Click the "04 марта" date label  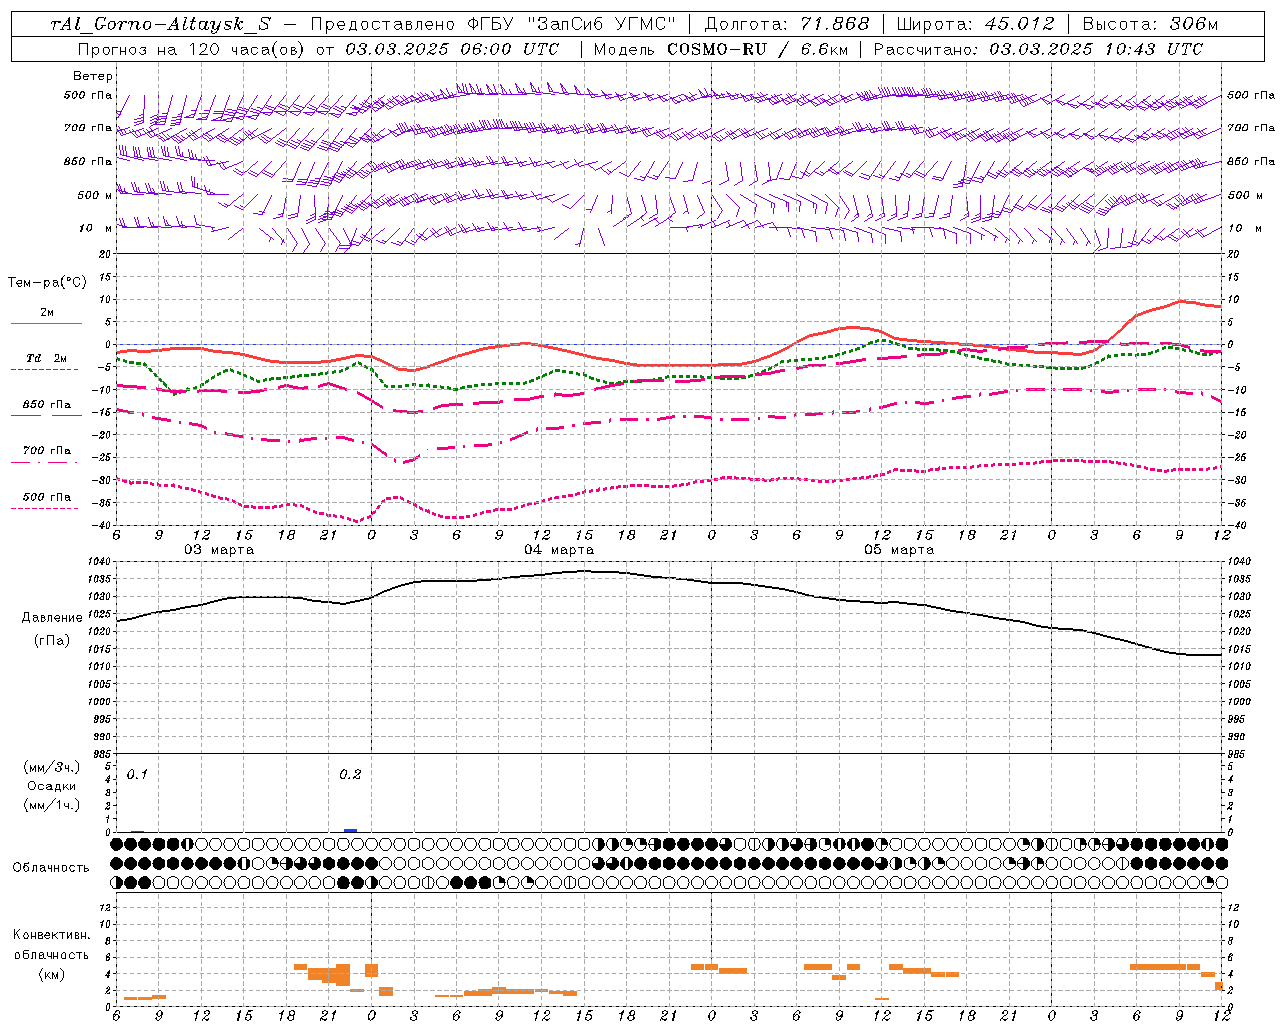[559, 550]
